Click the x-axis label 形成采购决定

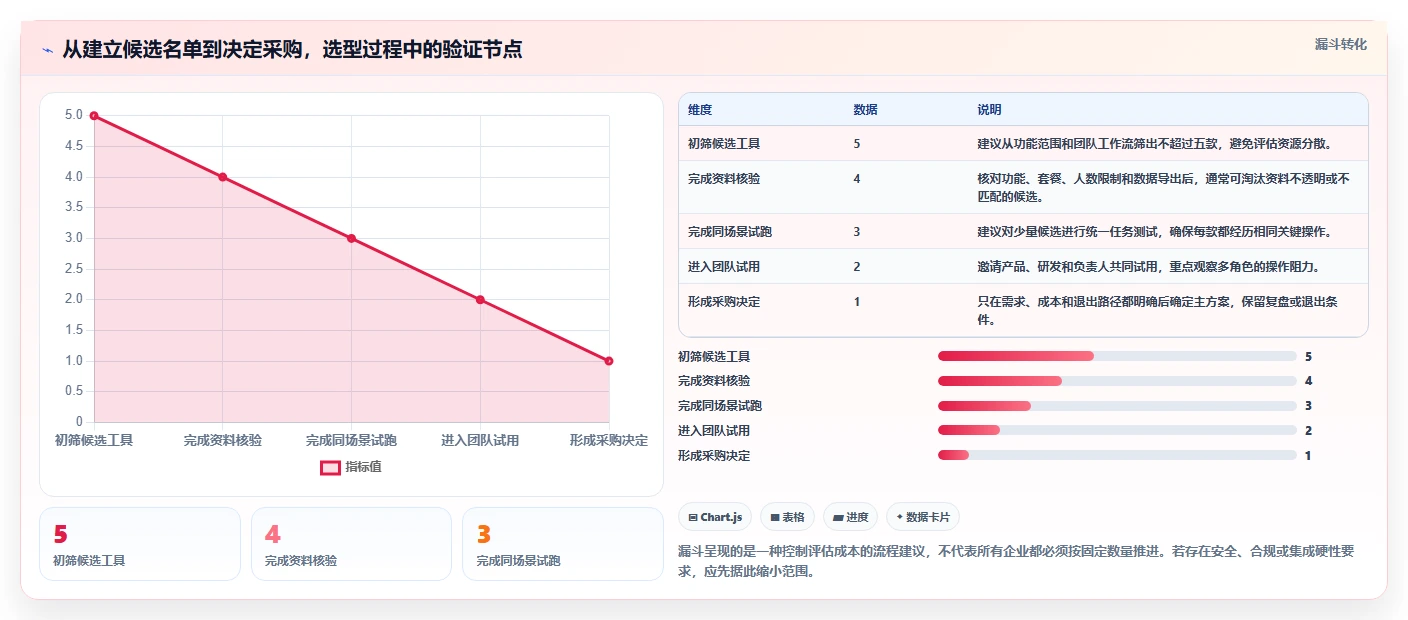(x=608, y=441)
